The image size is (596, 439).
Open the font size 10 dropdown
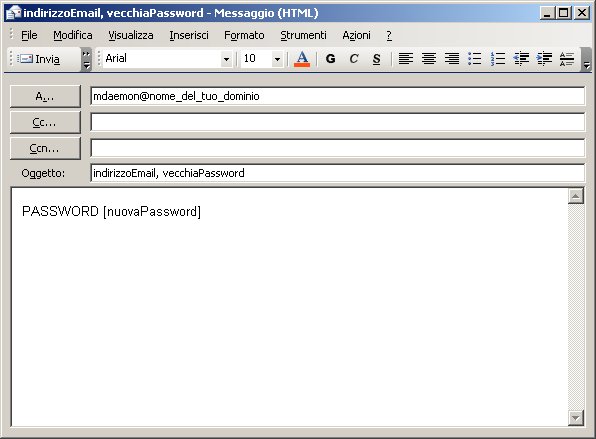(x=277, y=59)
